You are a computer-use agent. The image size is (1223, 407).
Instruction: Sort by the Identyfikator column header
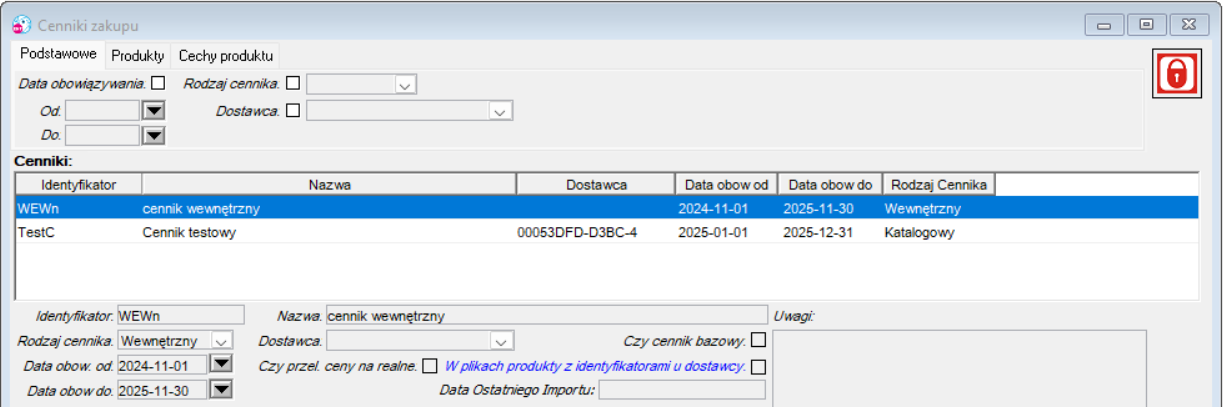tap(79, 184)
